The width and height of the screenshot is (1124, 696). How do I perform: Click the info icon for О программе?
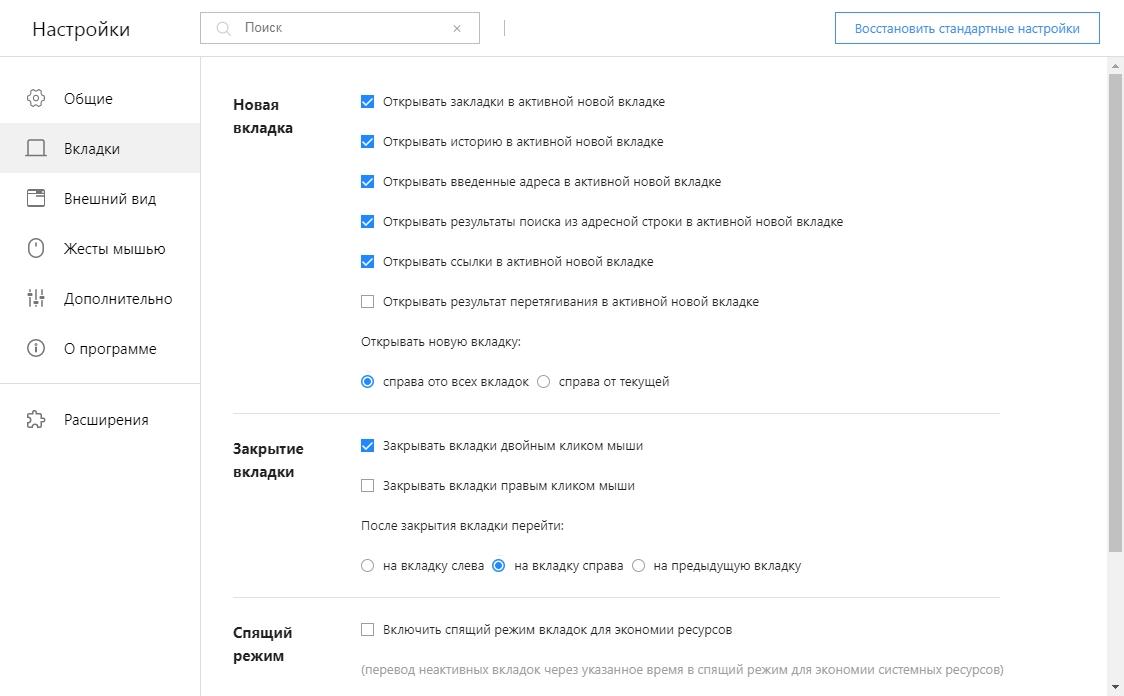36,348
